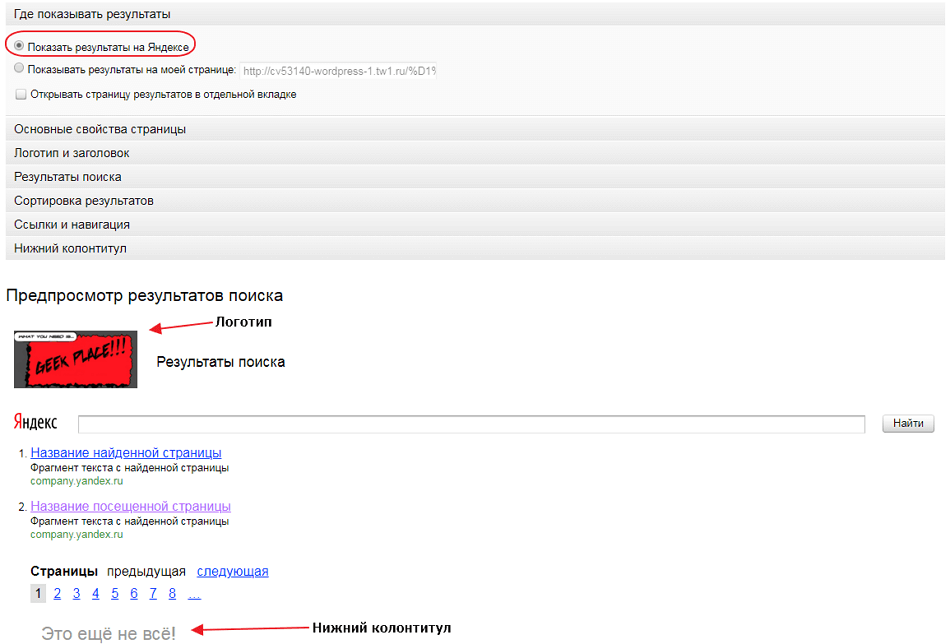Click the pagination ellipsis link
The image size is (950, 644).
click(194, 594)
